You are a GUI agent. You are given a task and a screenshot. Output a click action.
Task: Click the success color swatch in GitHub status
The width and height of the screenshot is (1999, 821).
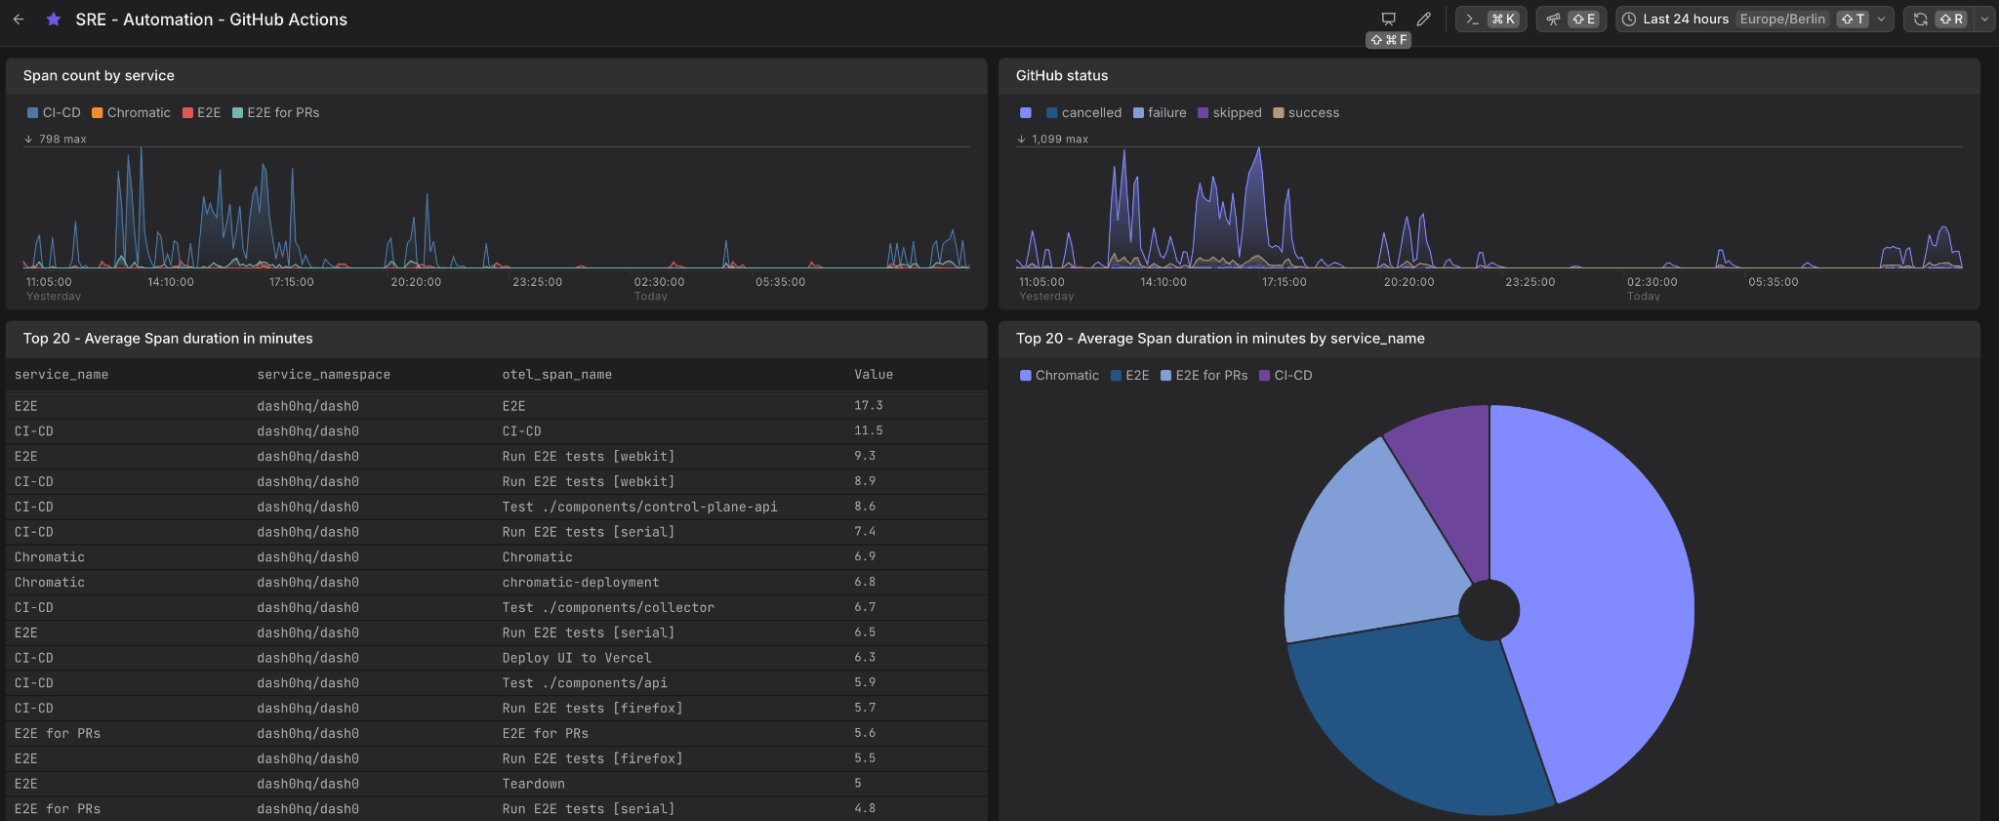point(1278,113)
